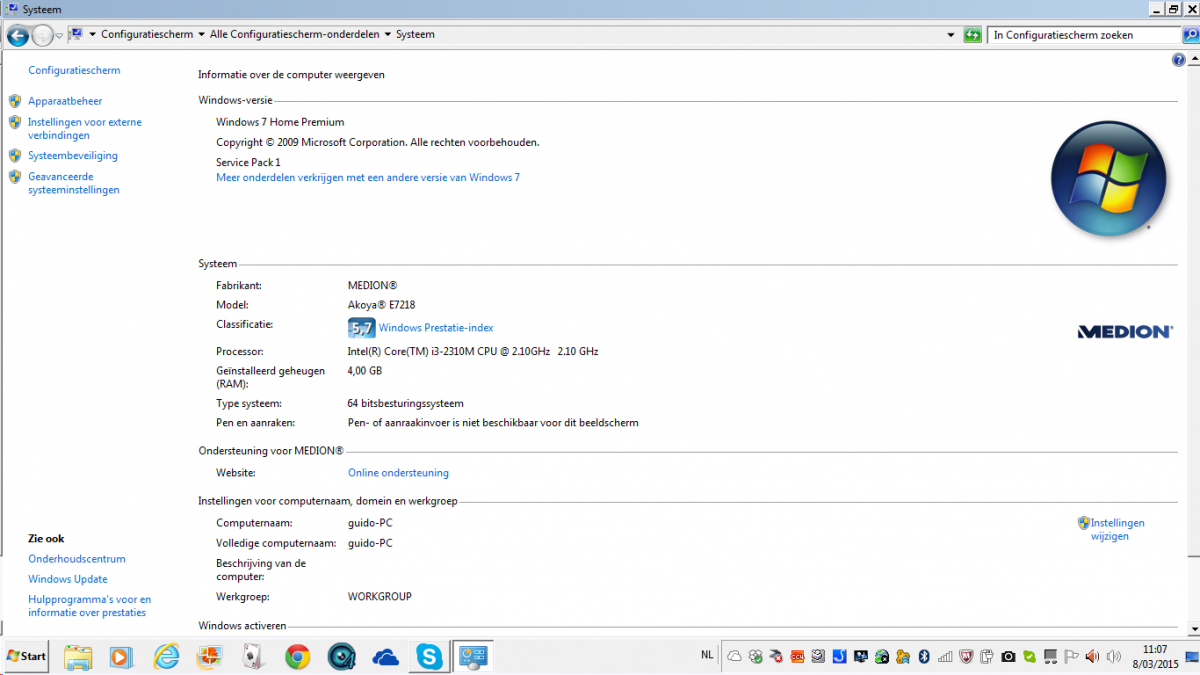This screenshot has height=675, width=1200.
Task: Open the orange speaker tray icon
Action: pos(1092,657)
